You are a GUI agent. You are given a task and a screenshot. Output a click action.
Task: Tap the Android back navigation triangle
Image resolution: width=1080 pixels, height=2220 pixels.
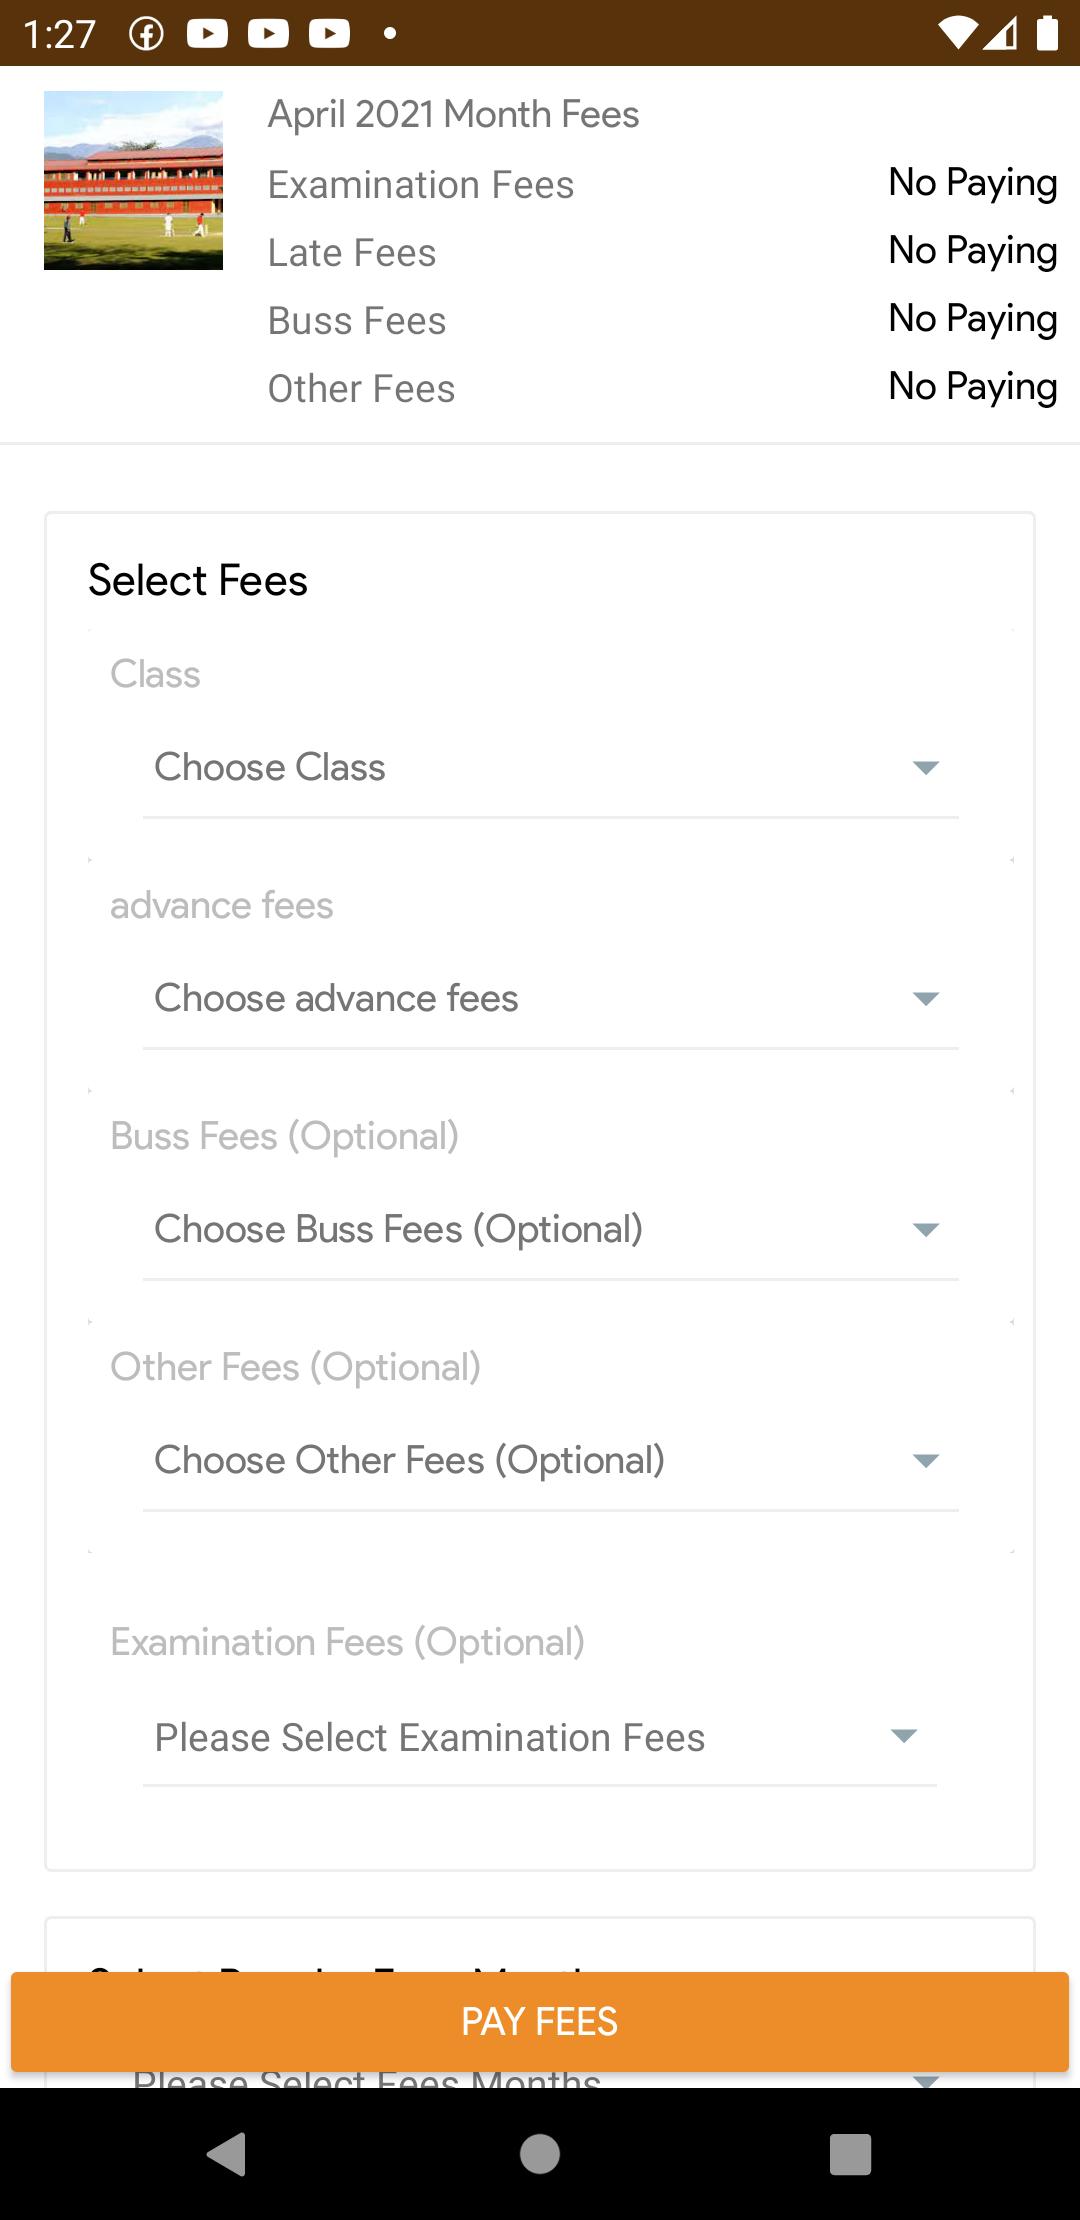coord(227,2153)
